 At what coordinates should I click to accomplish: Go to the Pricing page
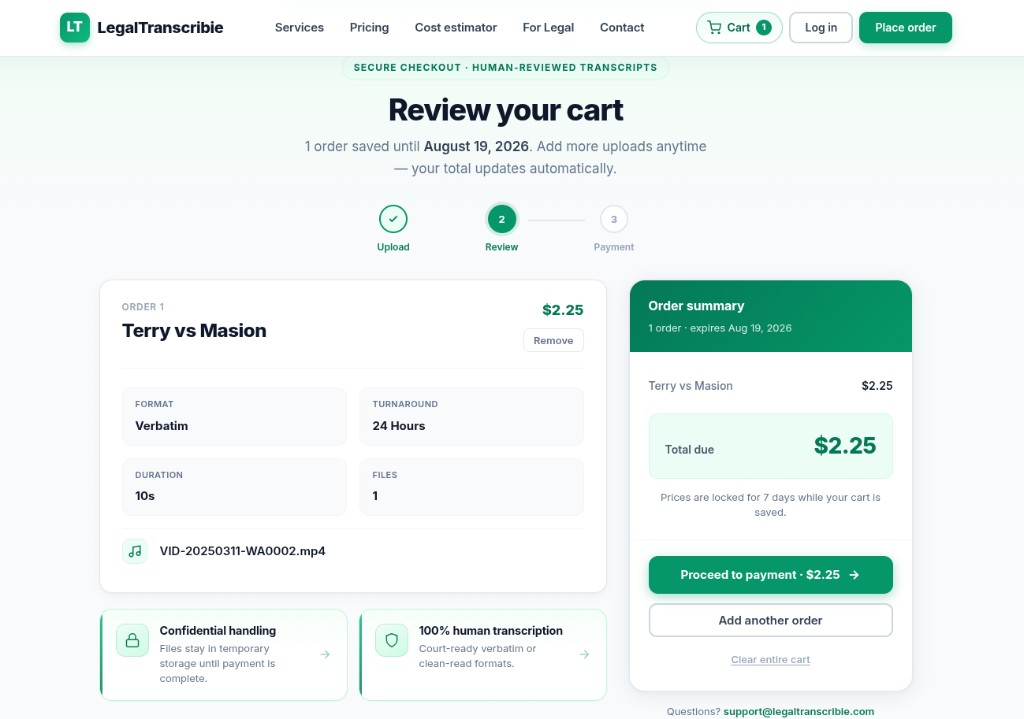coord(369,27)
